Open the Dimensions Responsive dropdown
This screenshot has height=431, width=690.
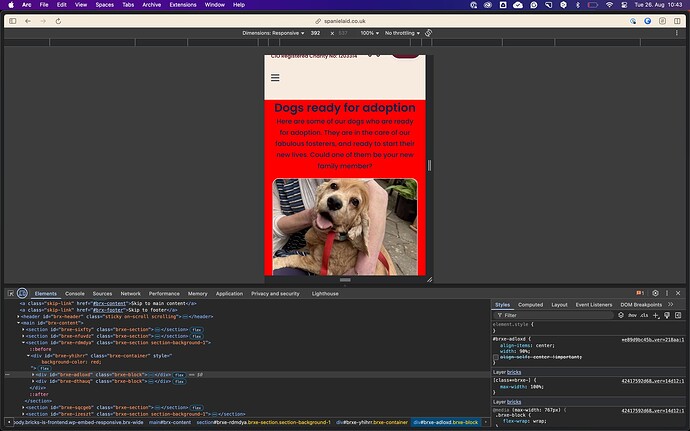273,33
